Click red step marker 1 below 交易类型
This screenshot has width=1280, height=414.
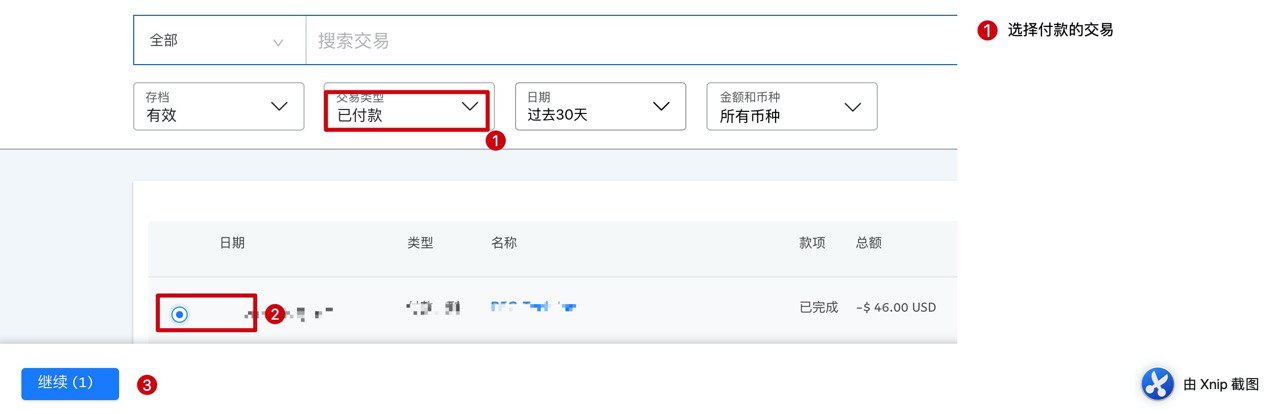point(494,142)
